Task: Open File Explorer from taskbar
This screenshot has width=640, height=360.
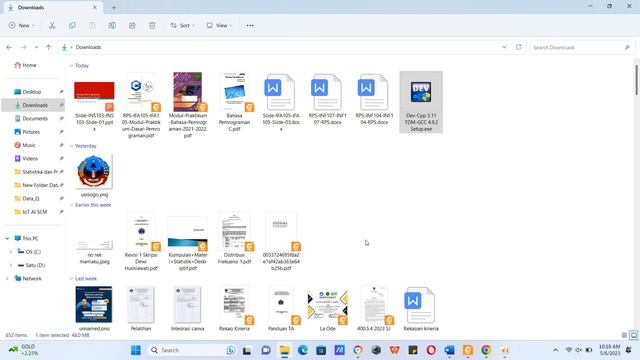Action: 284,350
